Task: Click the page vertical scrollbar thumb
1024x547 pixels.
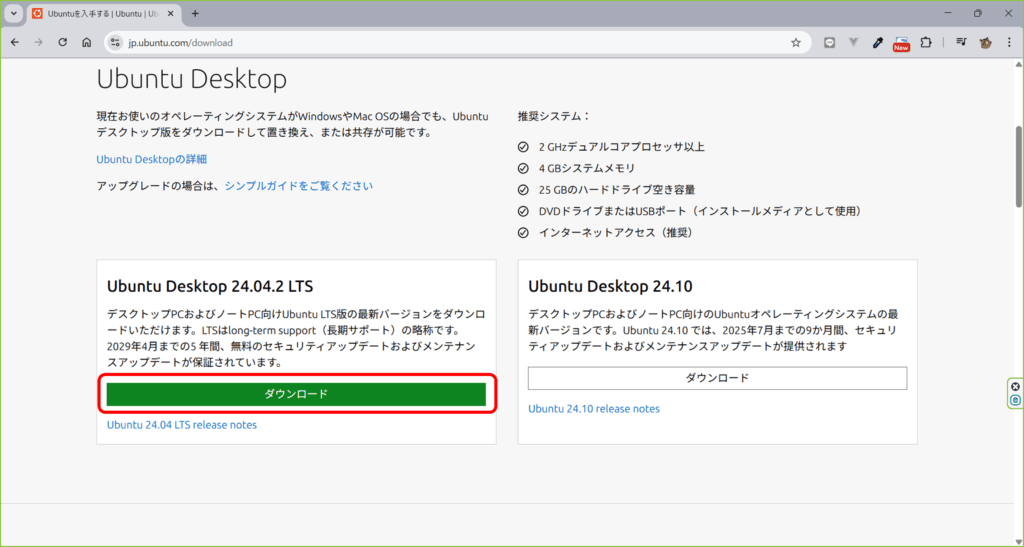Action: click(1019, 166)
